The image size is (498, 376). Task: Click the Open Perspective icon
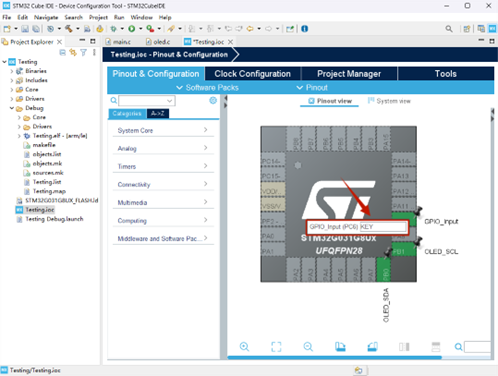[467, 29]
